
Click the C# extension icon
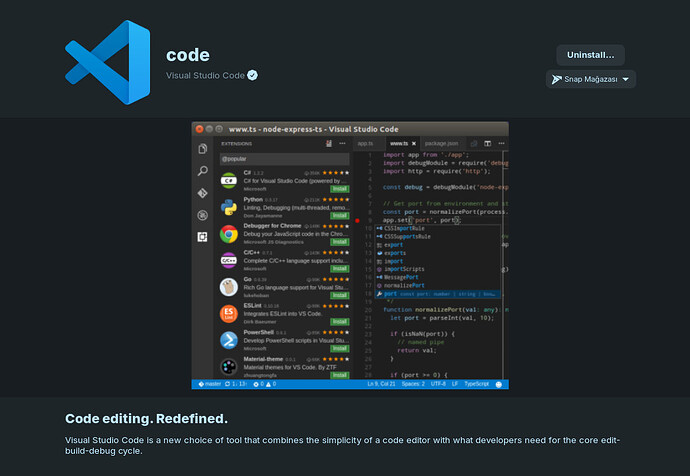(229, 180)
